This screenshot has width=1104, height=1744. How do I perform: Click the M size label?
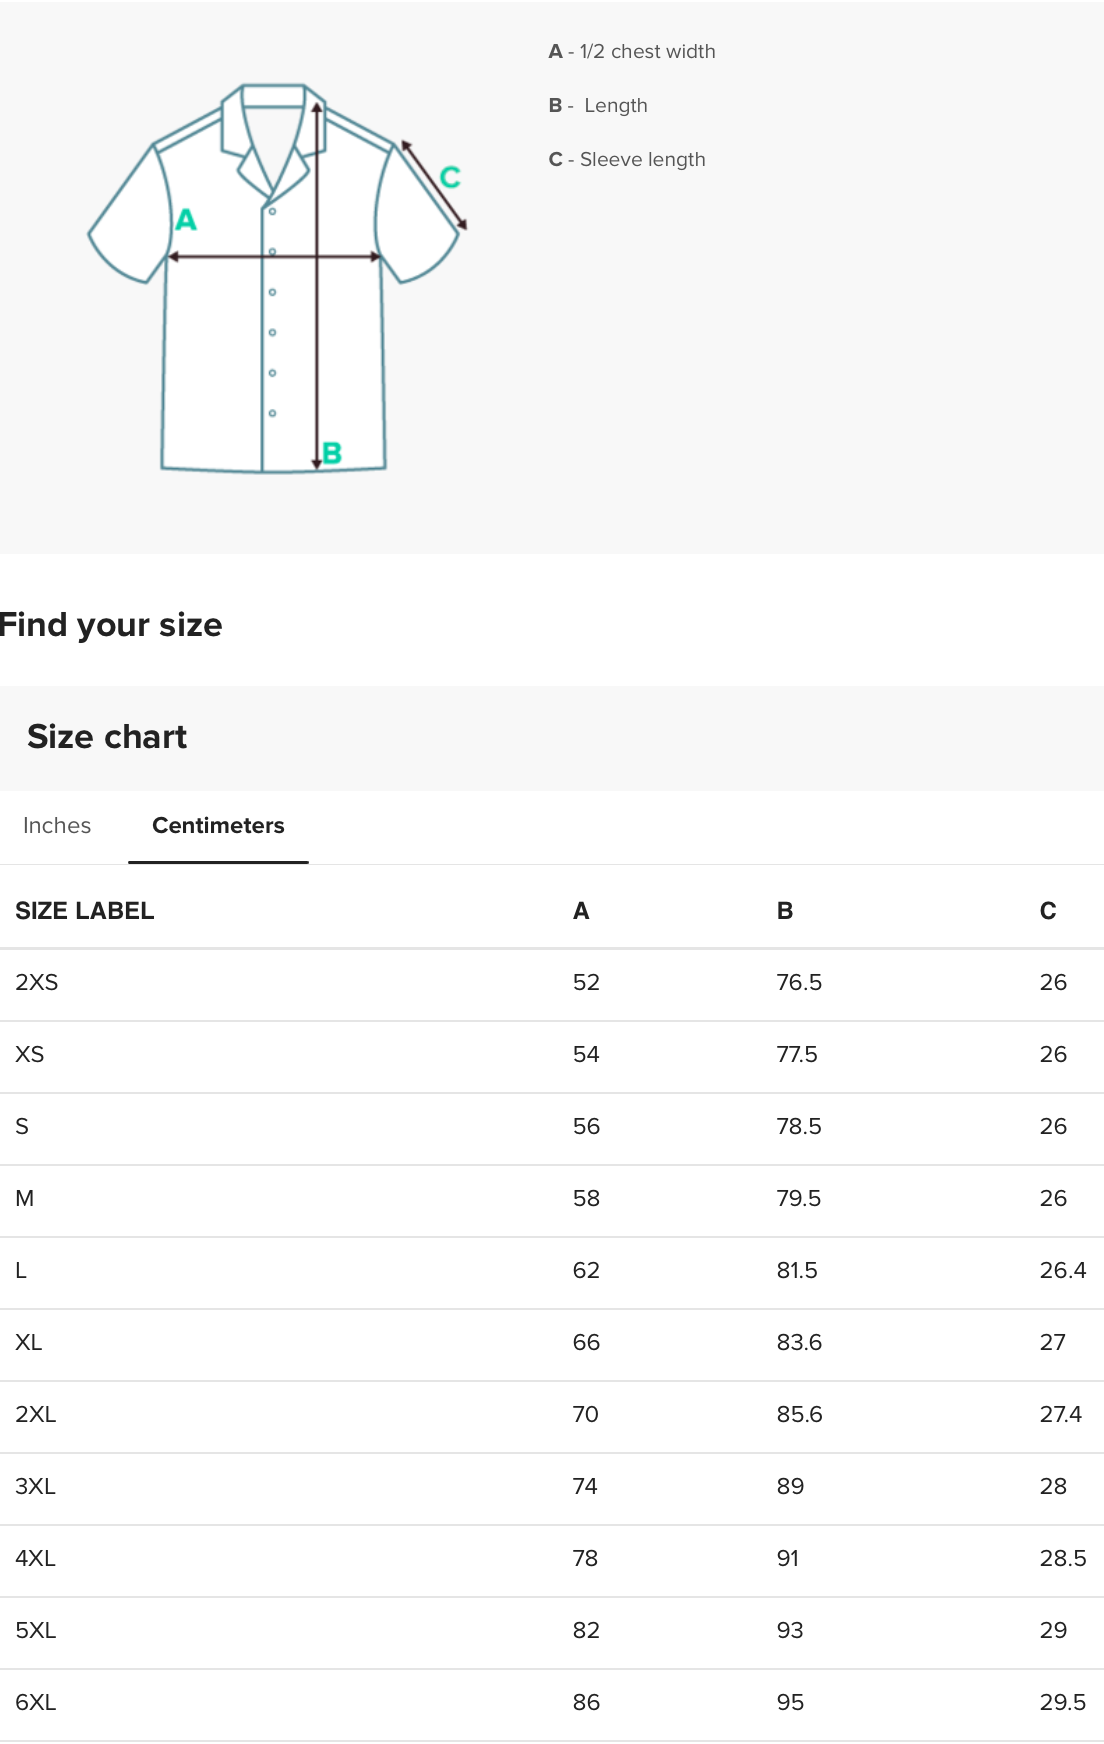tap(25, 1199)
